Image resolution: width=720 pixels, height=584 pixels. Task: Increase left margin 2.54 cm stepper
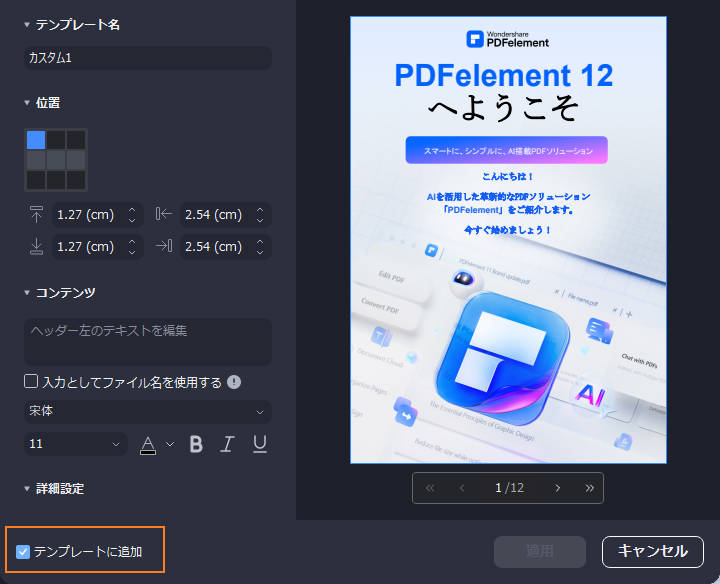point(260,210)
